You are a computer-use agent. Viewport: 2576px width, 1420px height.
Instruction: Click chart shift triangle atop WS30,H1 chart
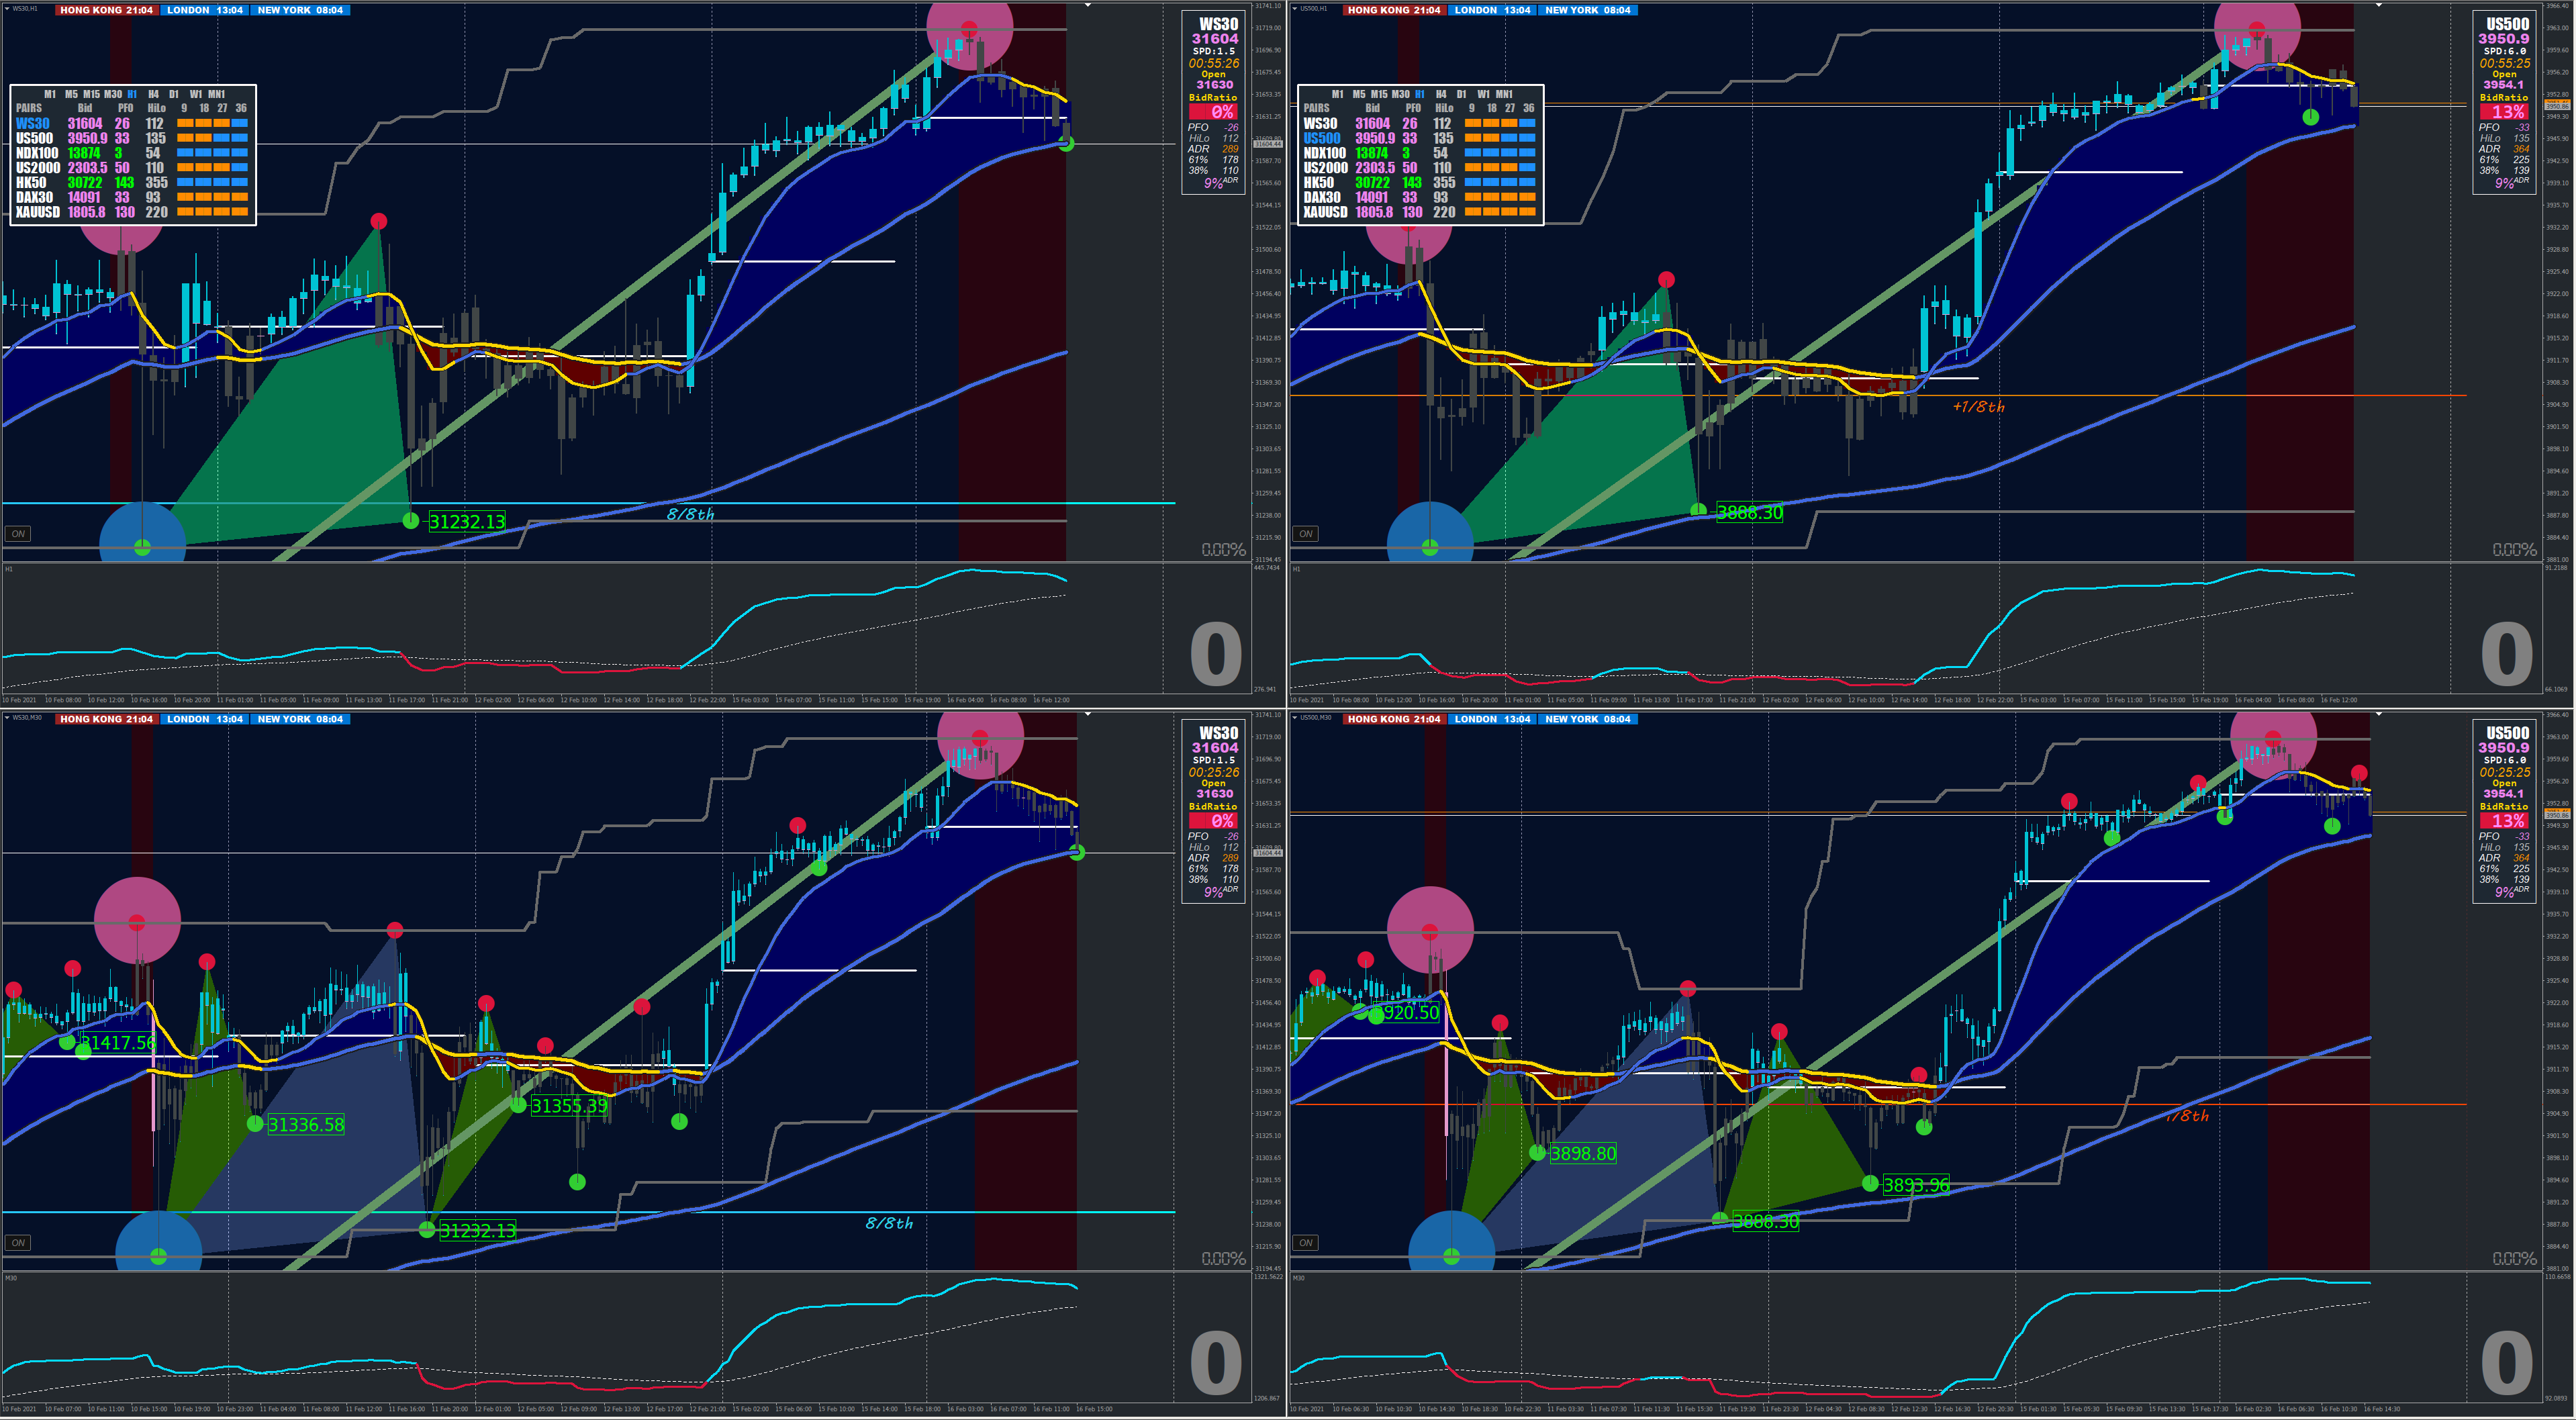(x=1088, y=6)
